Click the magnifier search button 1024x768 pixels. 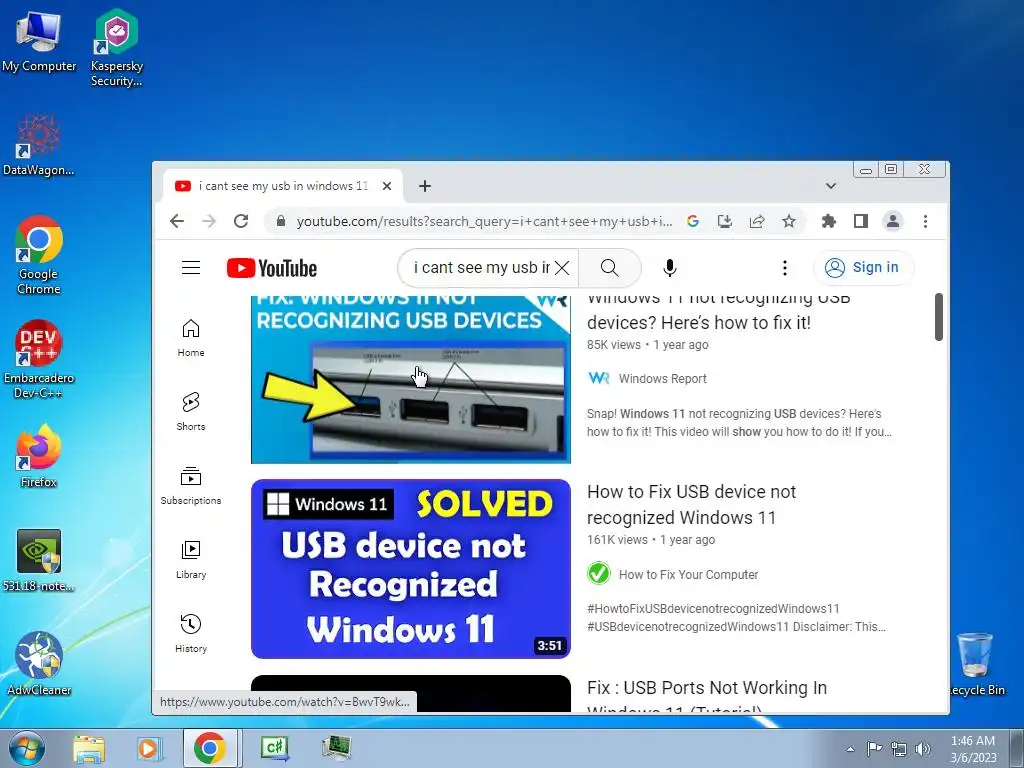point(609,268)
